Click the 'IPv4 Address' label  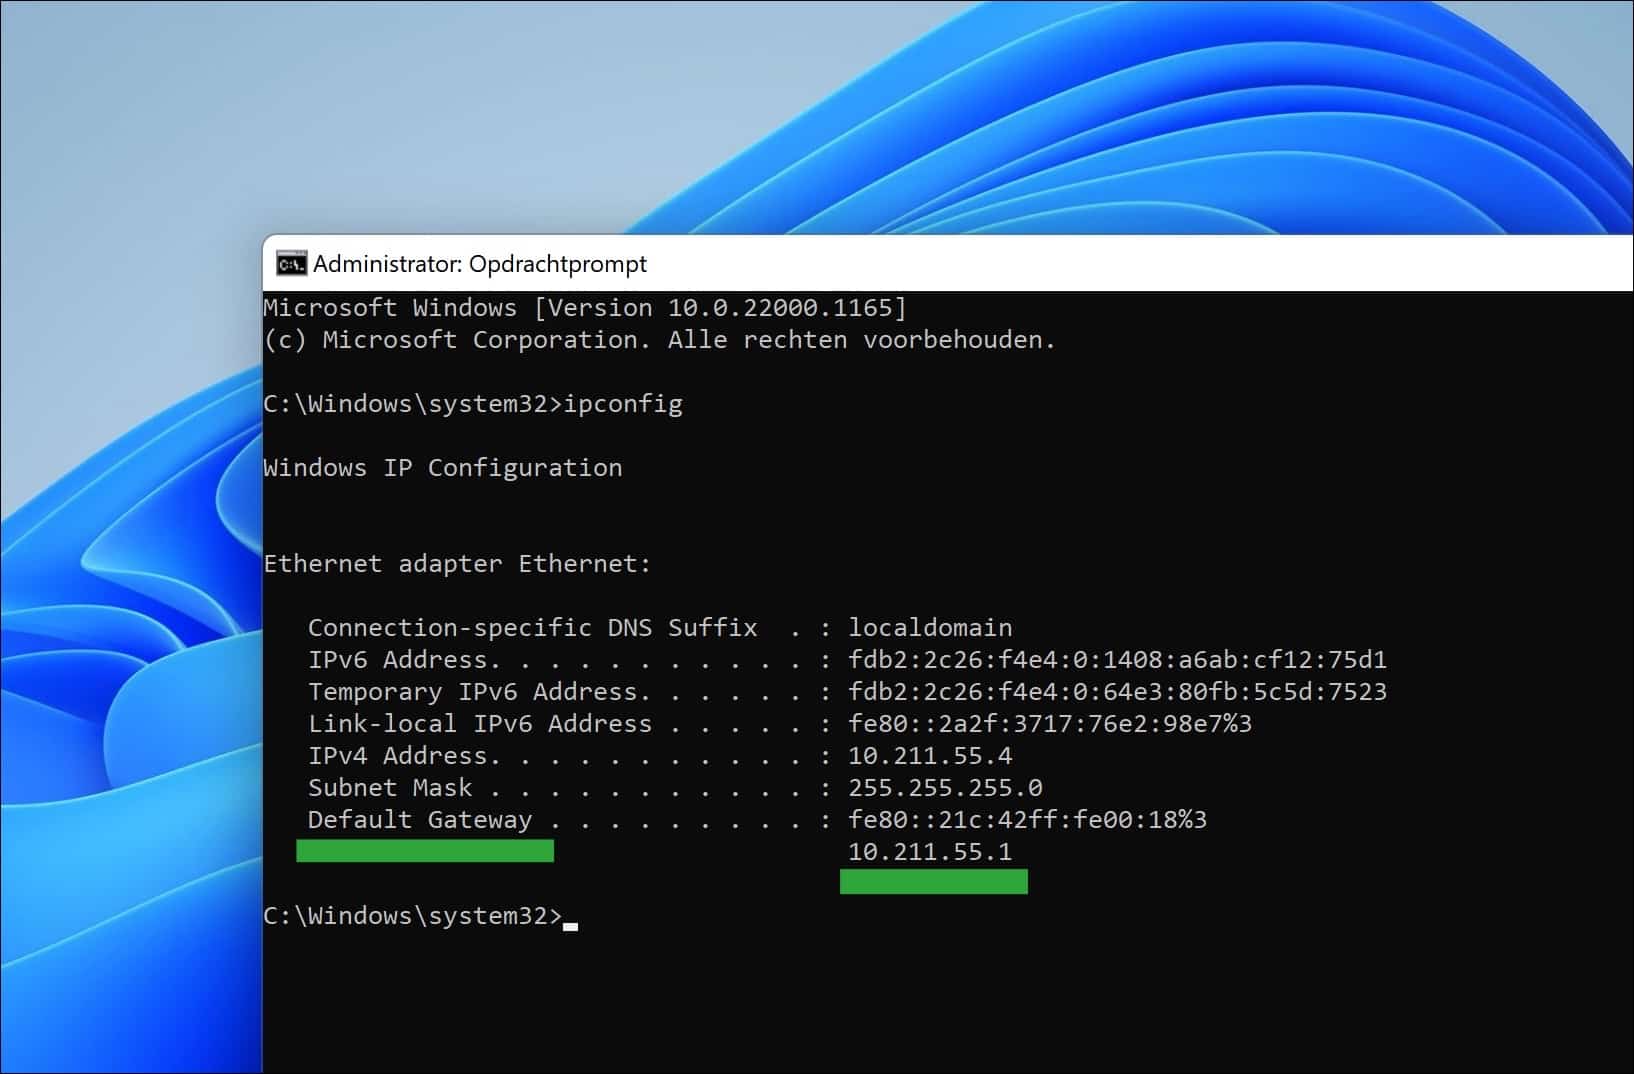(398, 756)
